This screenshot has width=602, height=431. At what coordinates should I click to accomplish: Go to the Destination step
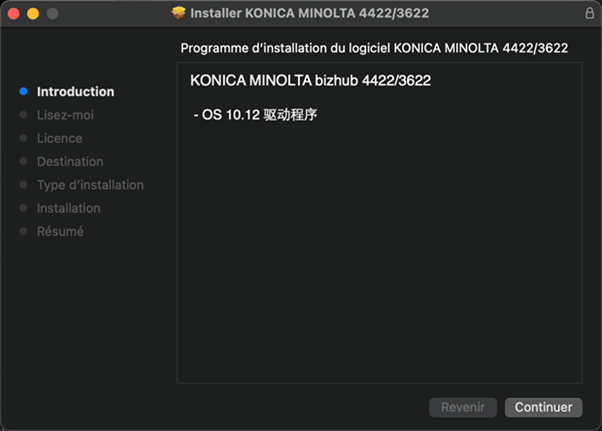coord(70,161)
